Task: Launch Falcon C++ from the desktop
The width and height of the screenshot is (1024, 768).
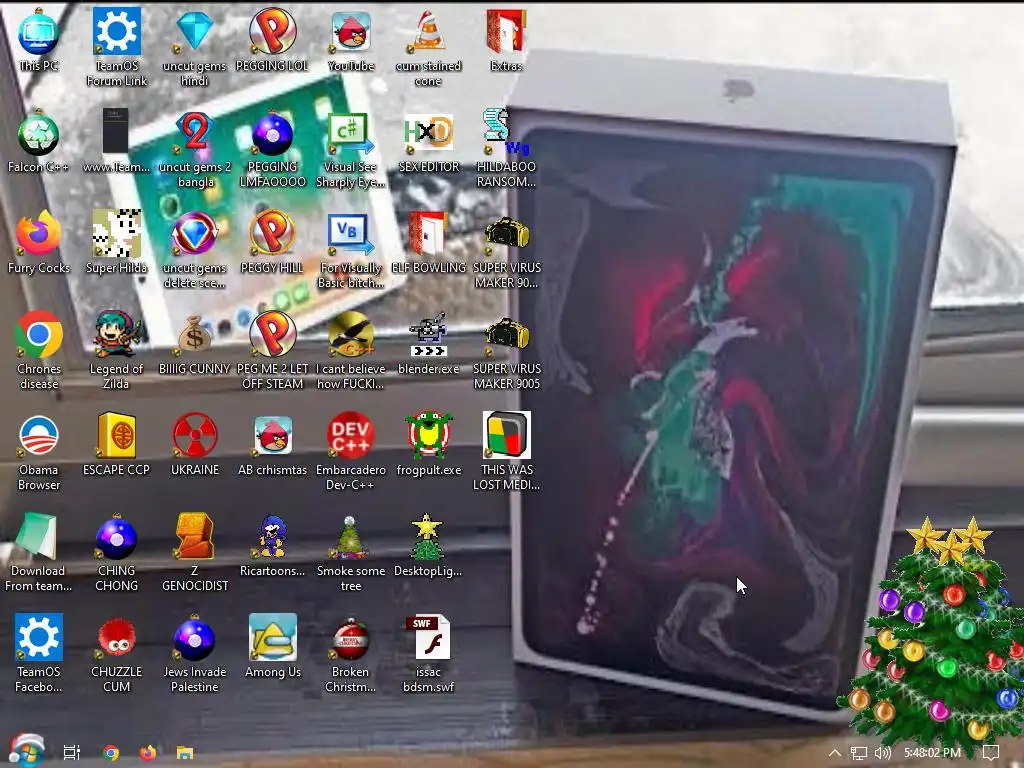Action: point(39,142)
